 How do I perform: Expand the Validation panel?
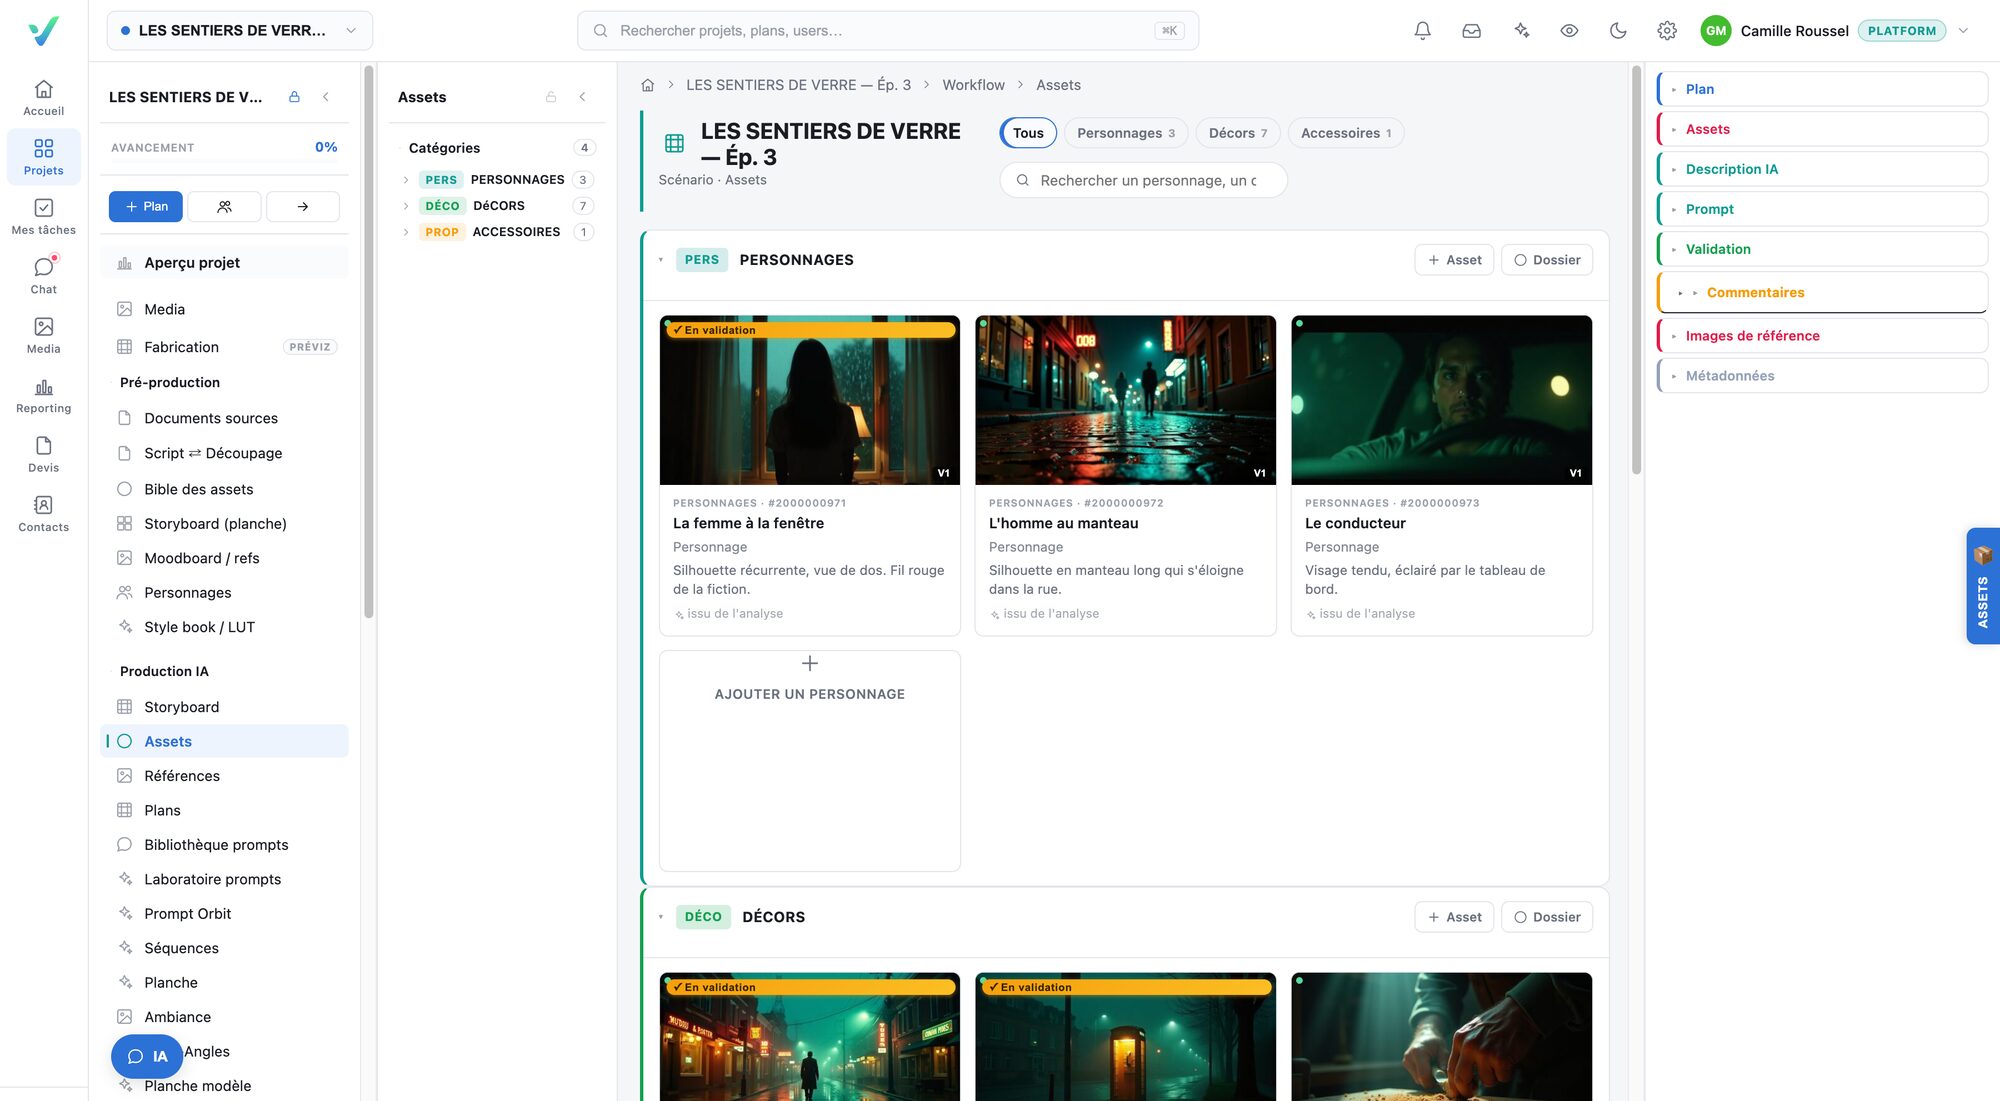(x=1822, y=249)
